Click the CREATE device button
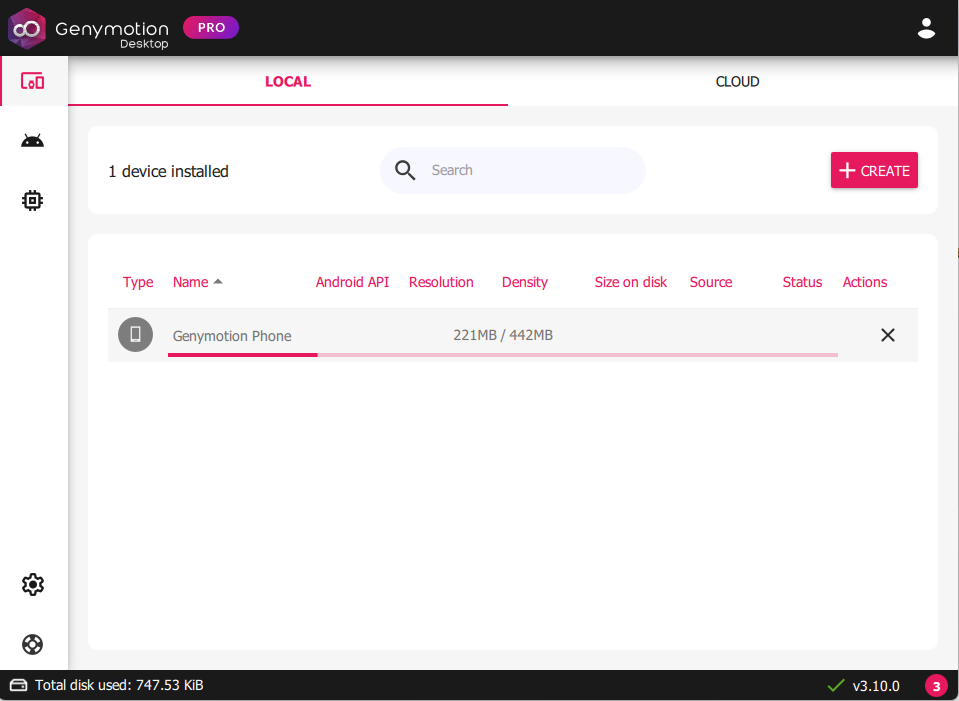 [874, 170]
